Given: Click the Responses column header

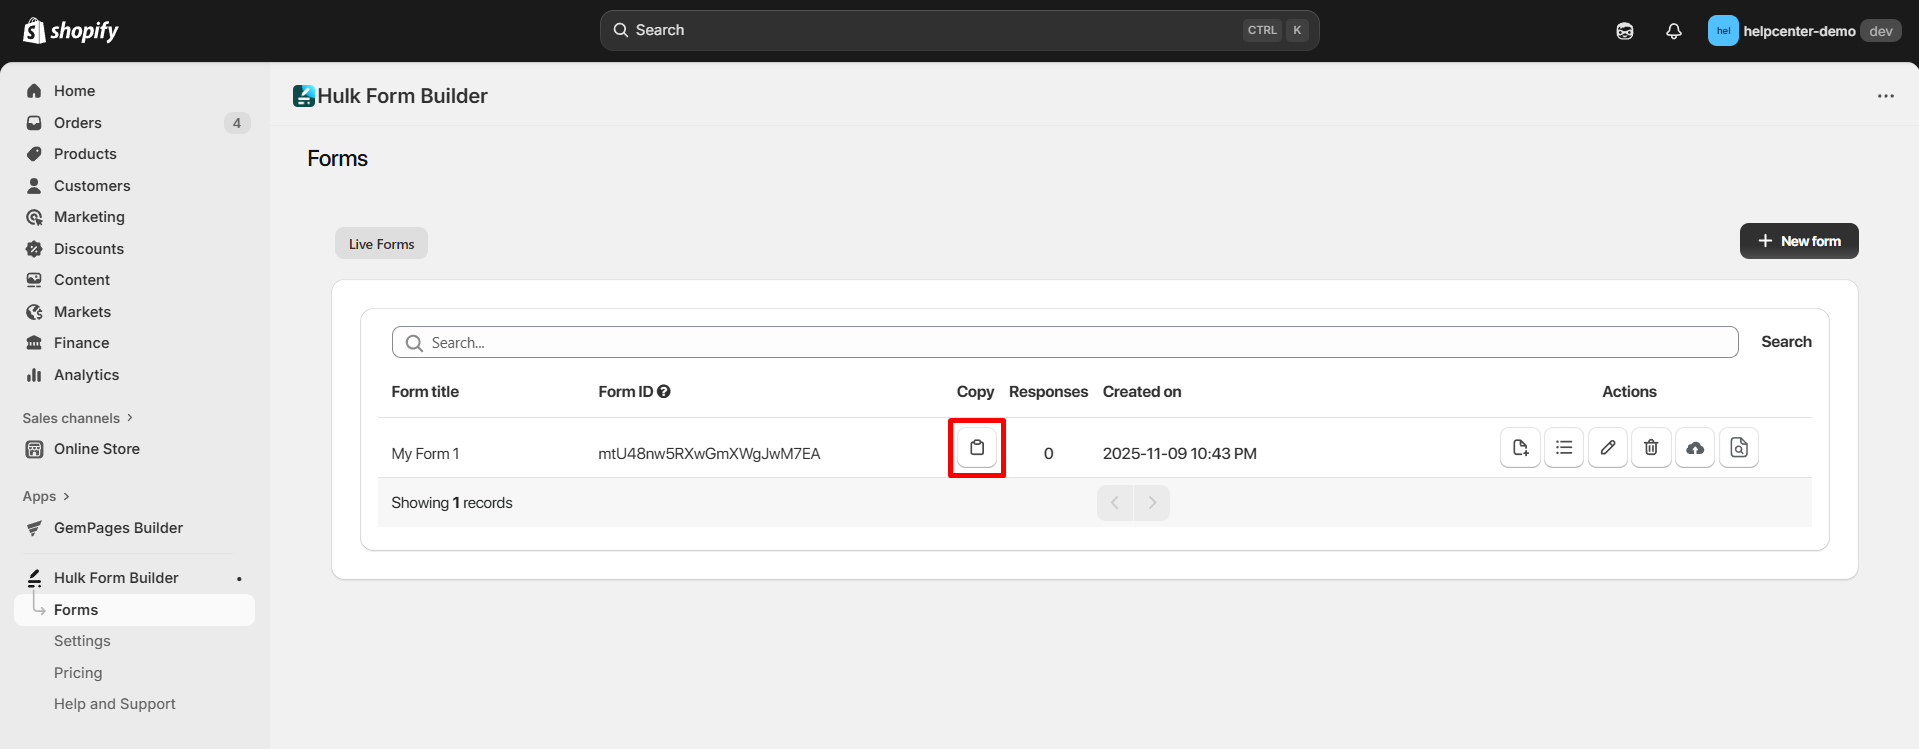Looking at the screenshot, I should point(1048,392).
